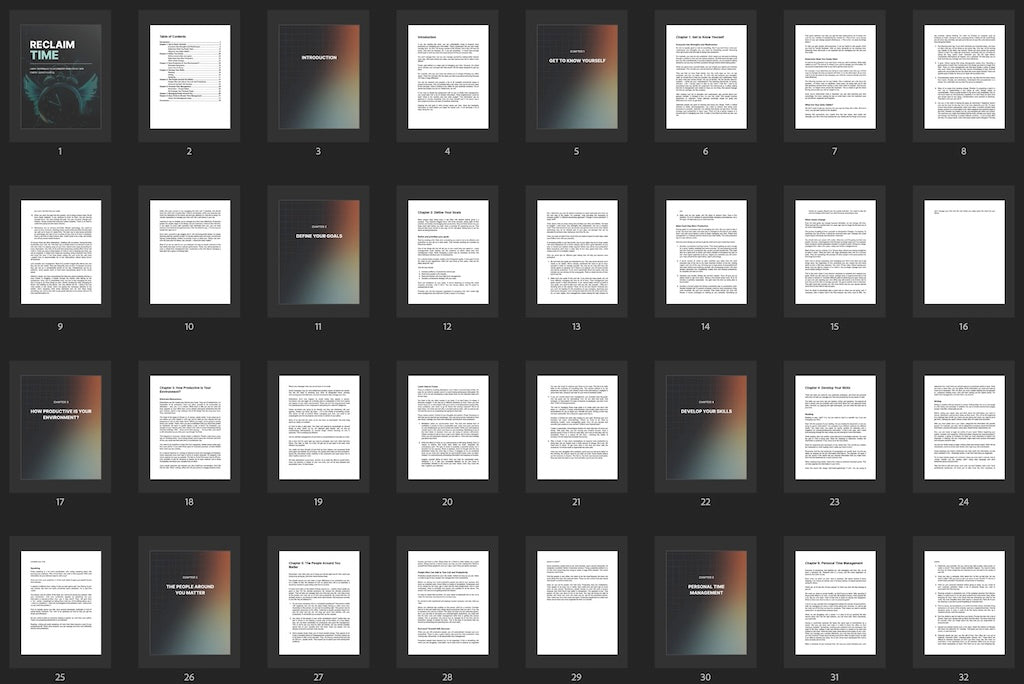Click the page 32 thumbnail
This screenshot has width=1024, height=684.
963,602
